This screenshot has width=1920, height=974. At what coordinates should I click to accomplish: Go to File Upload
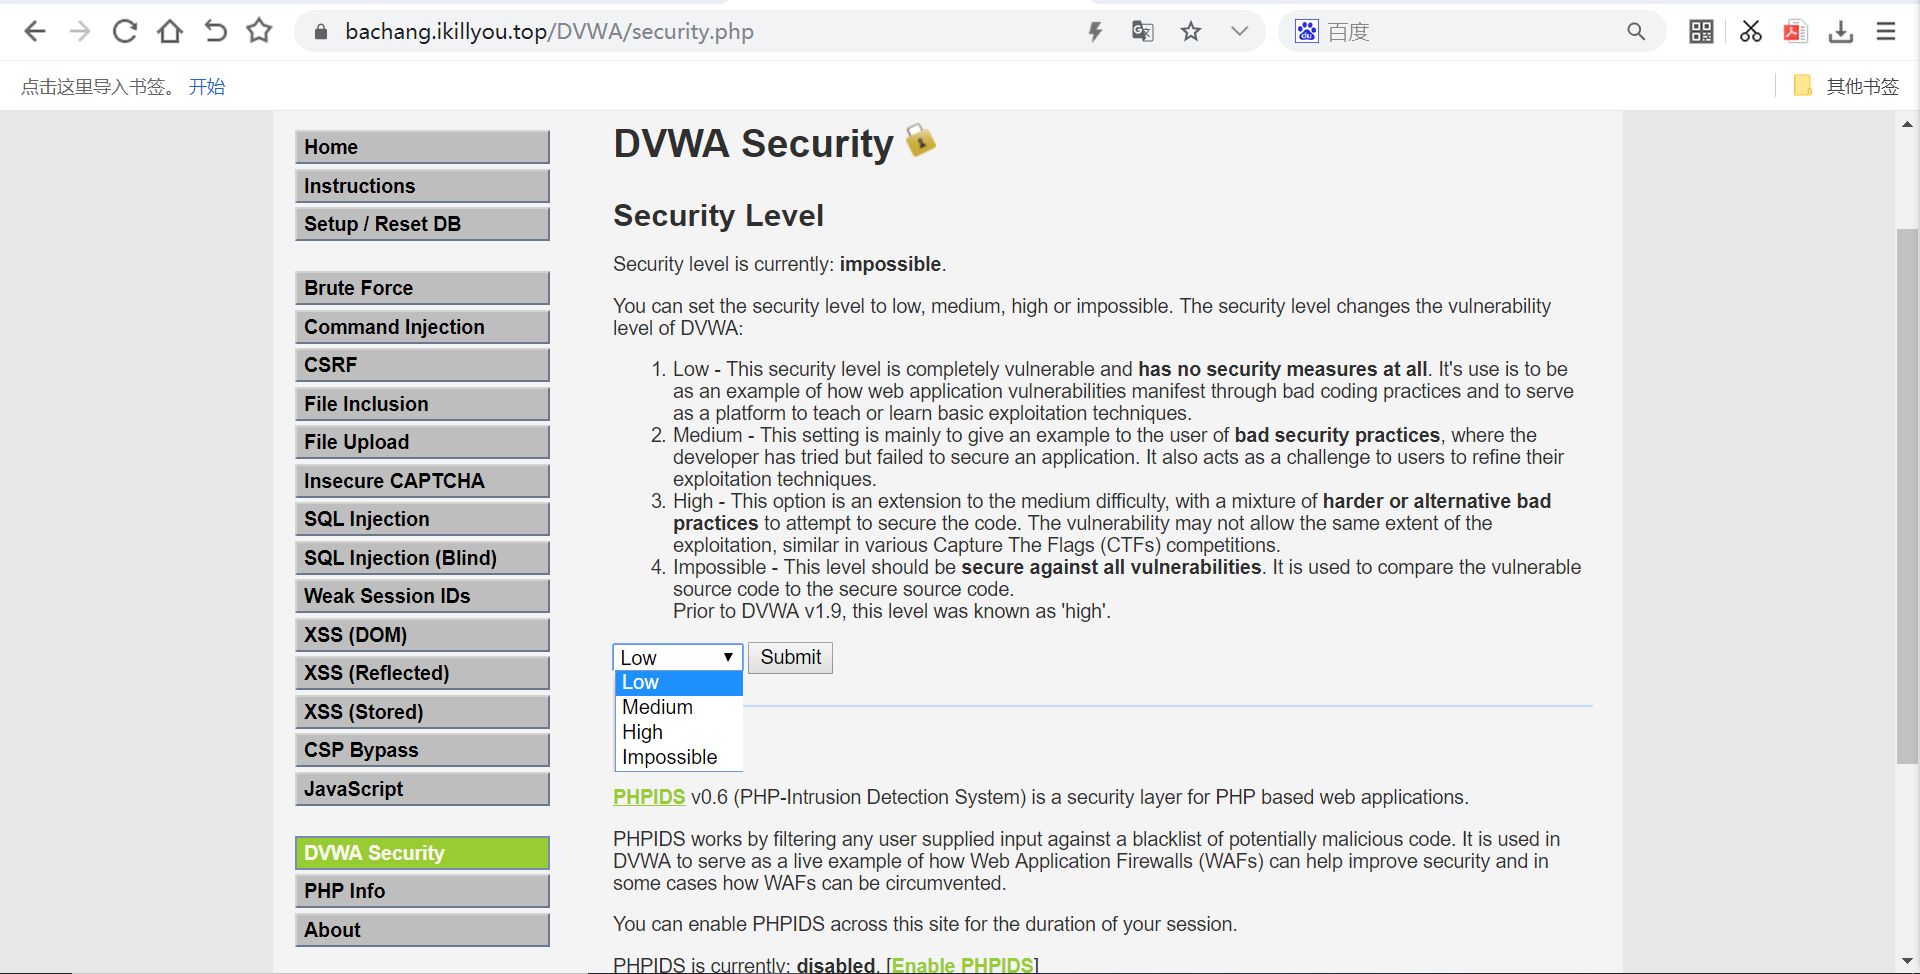pos(422,442)
